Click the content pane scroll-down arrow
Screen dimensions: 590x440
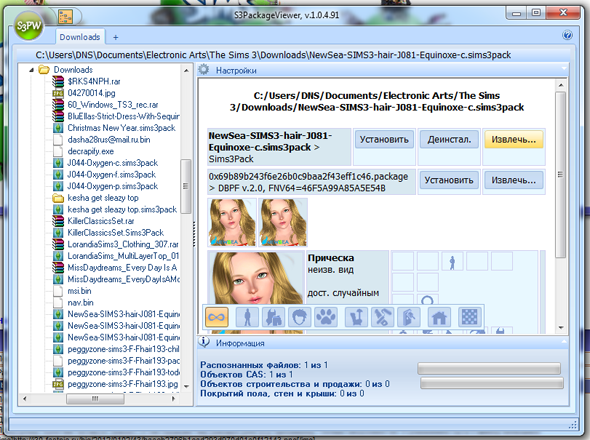coord(561,328)
